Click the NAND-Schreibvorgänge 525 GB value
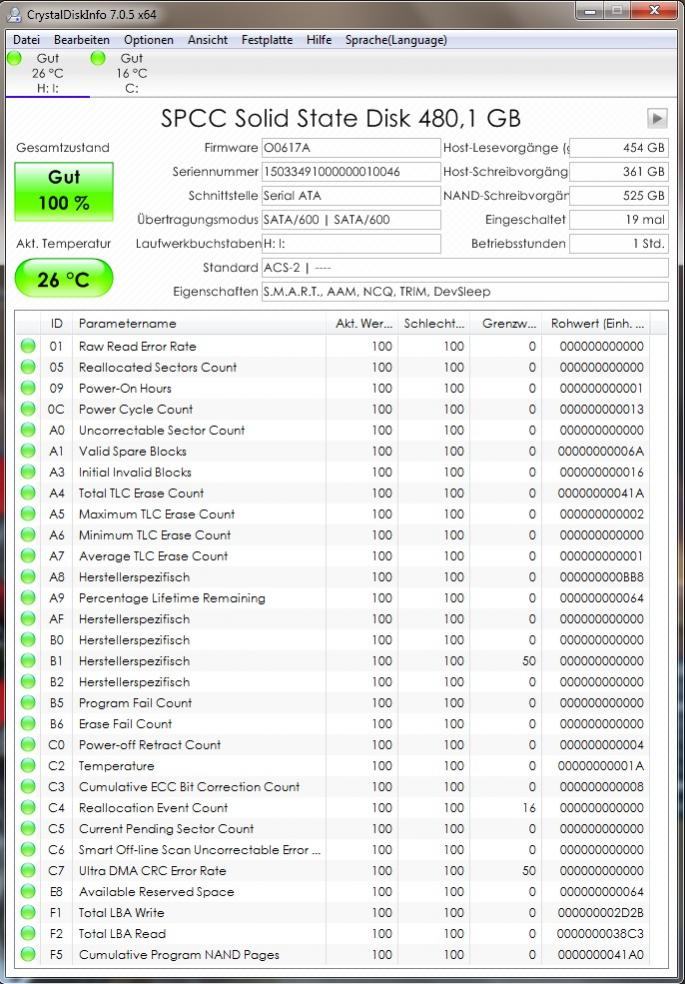This screenshot has height=984, width=685. pyautogui.click(x=619, y=196)
